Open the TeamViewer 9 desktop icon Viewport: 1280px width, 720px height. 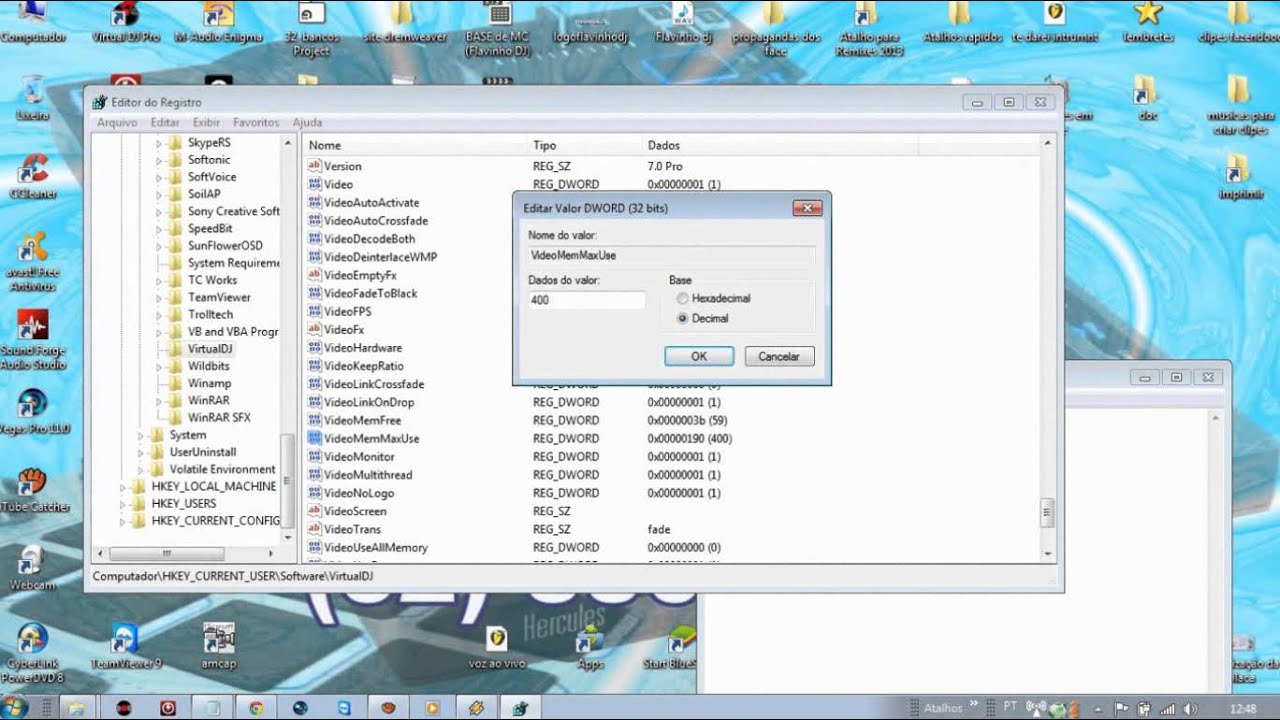(x=125, y=646)
